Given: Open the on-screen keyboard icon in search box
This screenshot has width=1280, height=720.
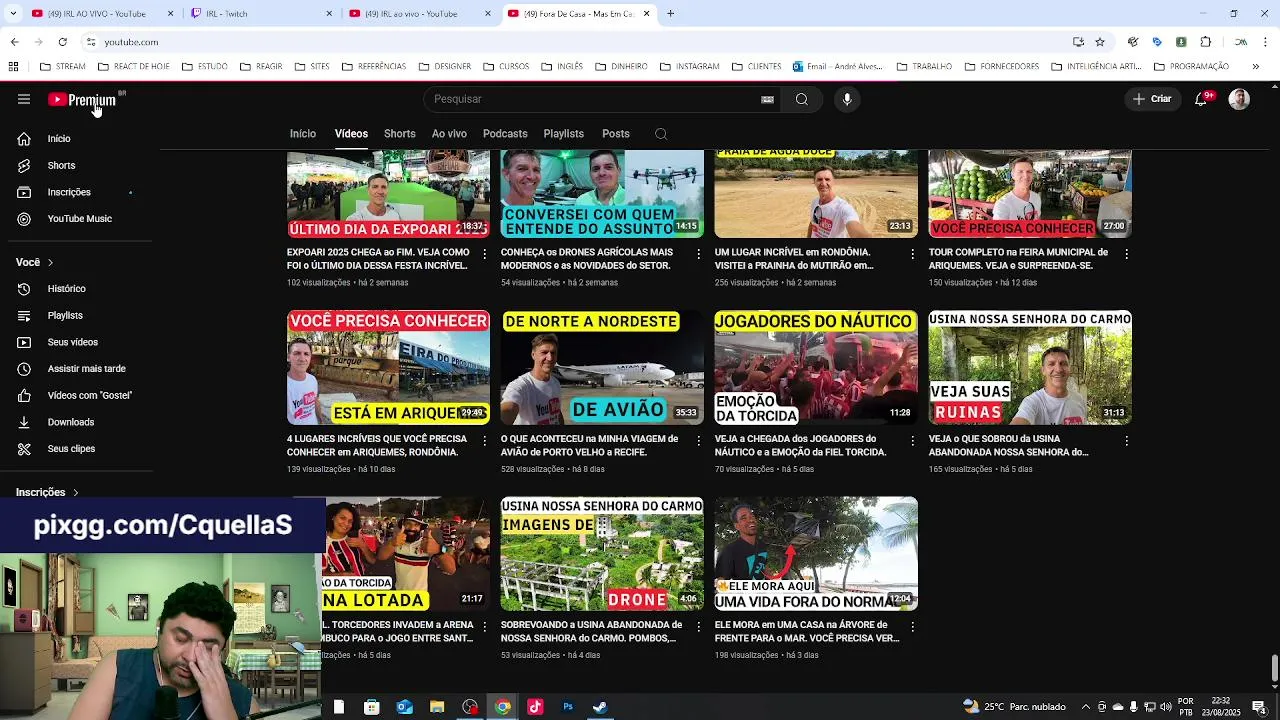Looking at the screenshot, I should [767, 99].
